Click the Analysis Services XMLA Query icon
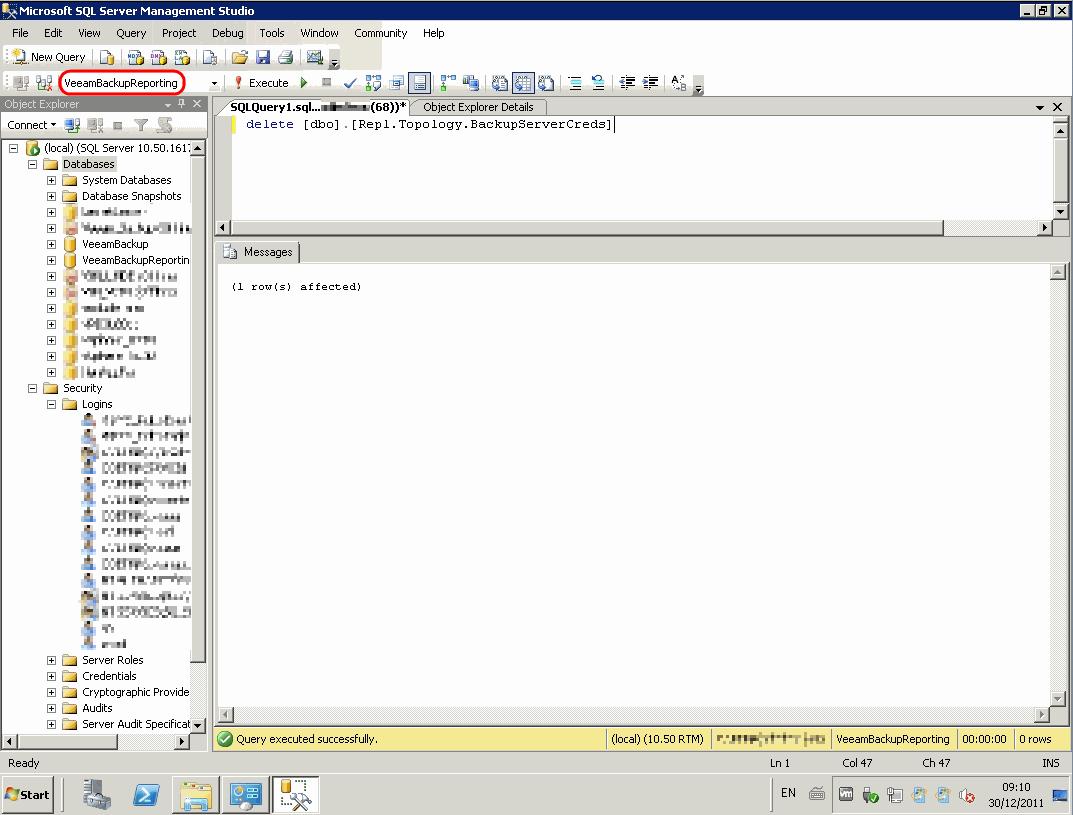Viewport: 1073px width, 815px height. coord(183,57)
